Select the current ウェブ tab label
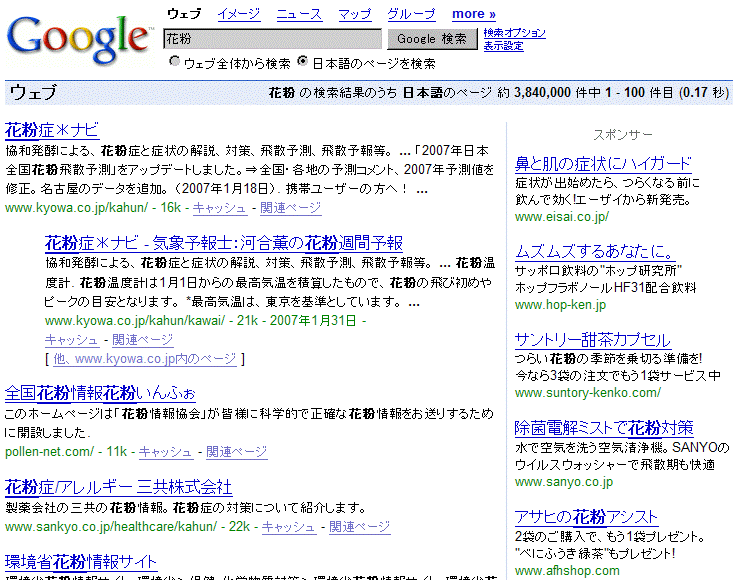The width and height of the screenshot is (736, 580). coord(184,14)
